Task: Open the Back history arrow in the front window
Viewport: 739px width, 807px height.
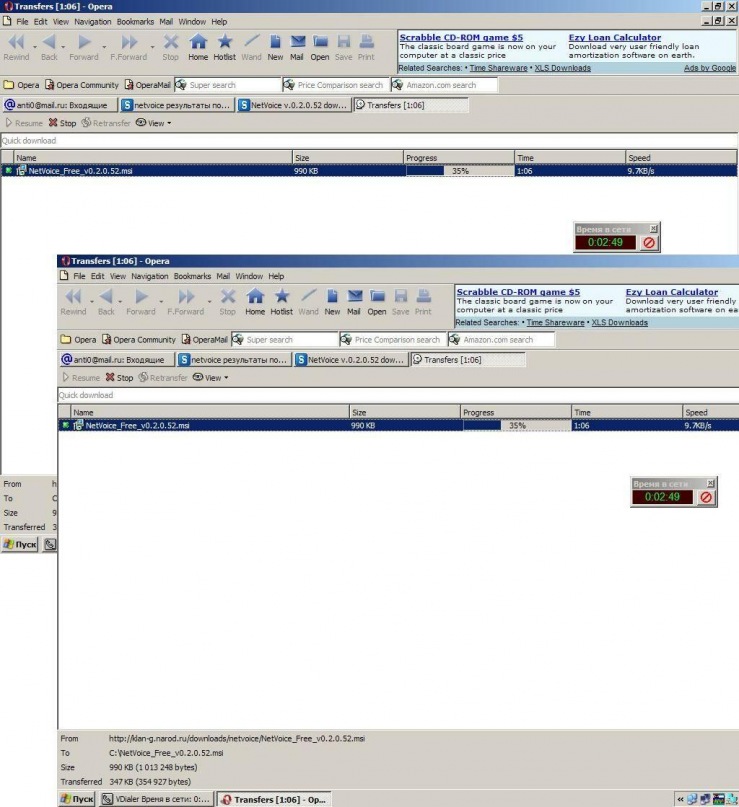Action: coord(120,301)
